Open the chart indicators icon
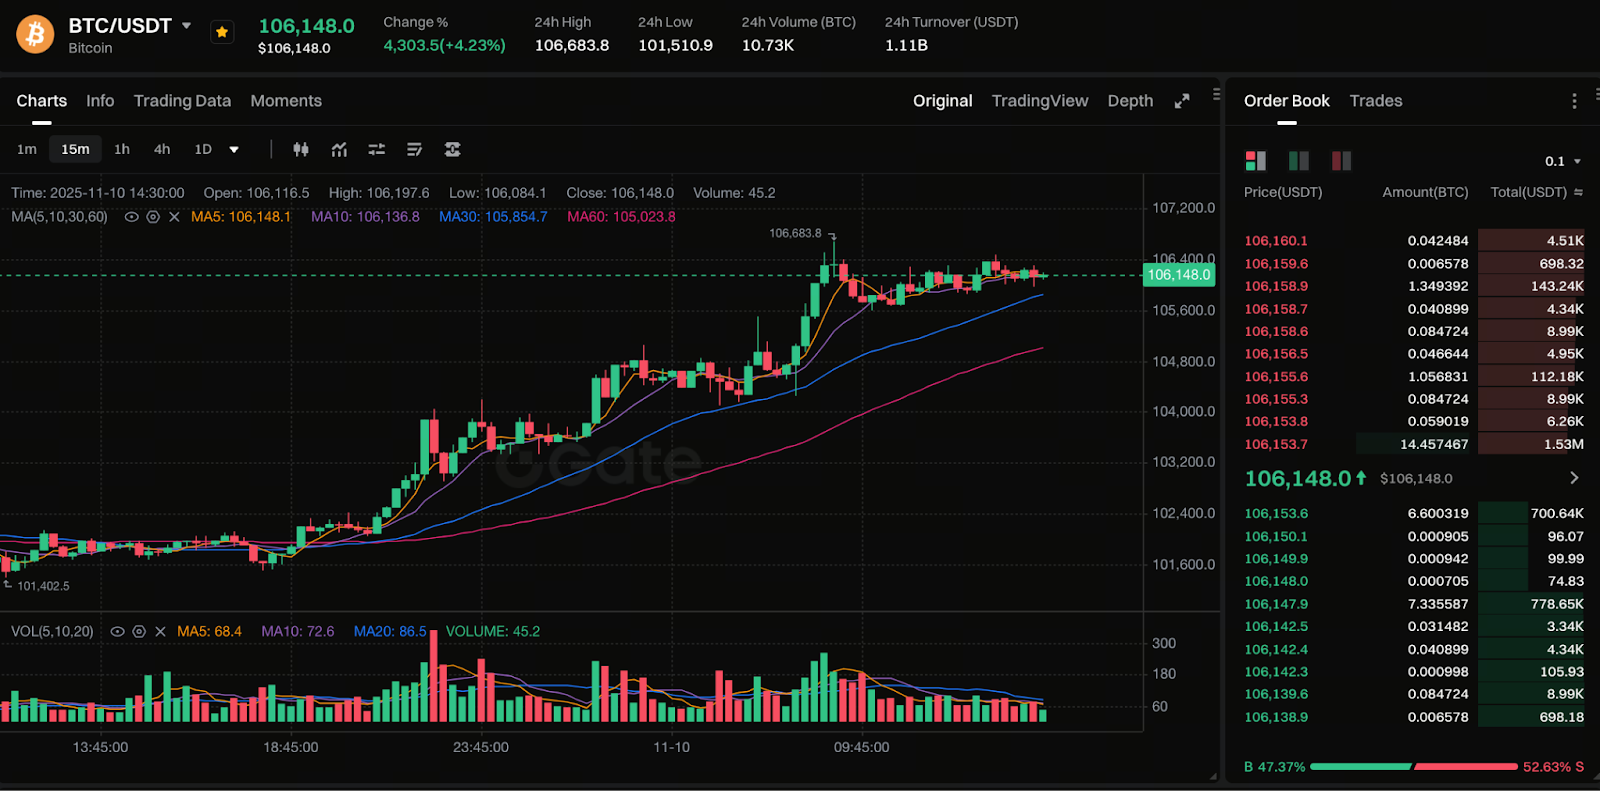 [x=340, y=149]
